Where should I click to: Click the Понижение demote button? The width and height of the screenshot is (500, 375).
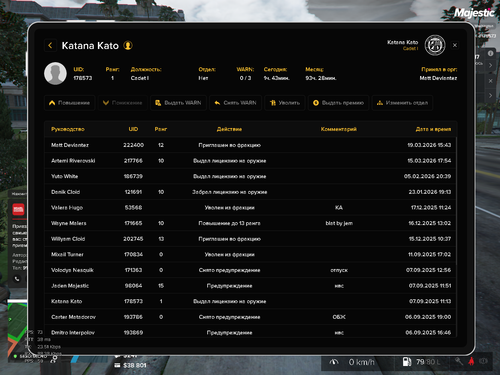123,103
